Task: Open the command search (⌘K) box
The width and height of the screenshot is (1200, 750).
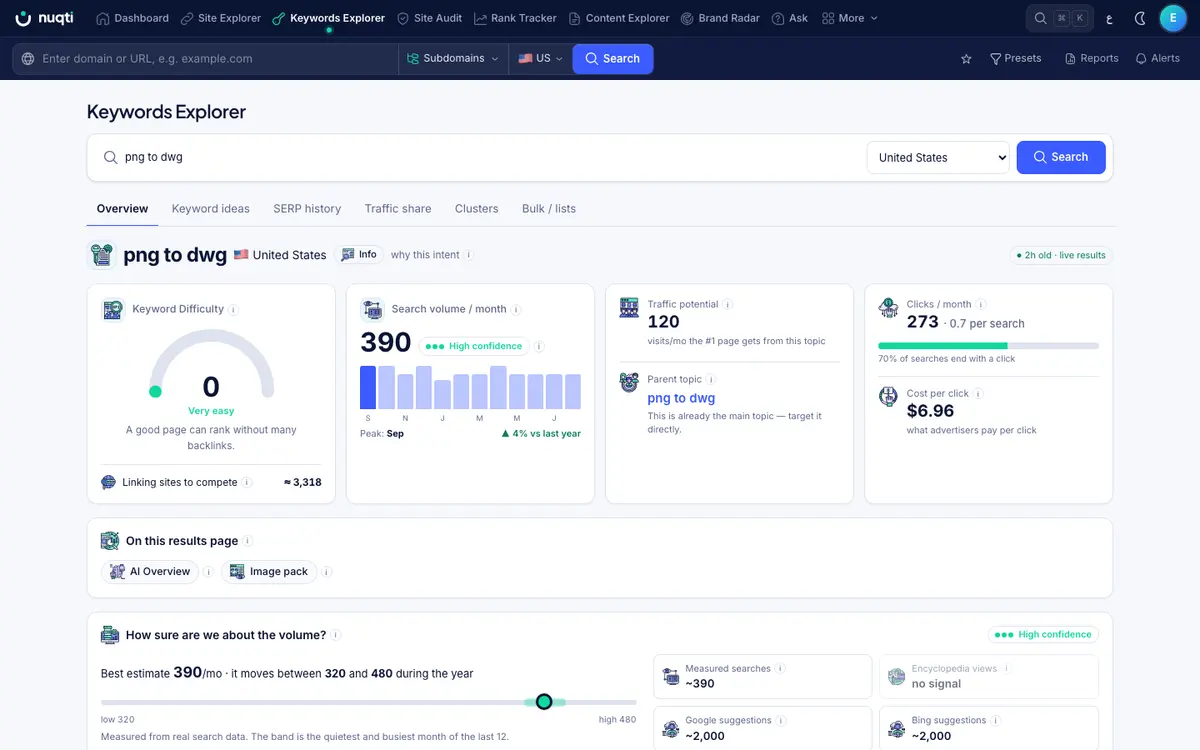Action: [x=1059, y=18]
